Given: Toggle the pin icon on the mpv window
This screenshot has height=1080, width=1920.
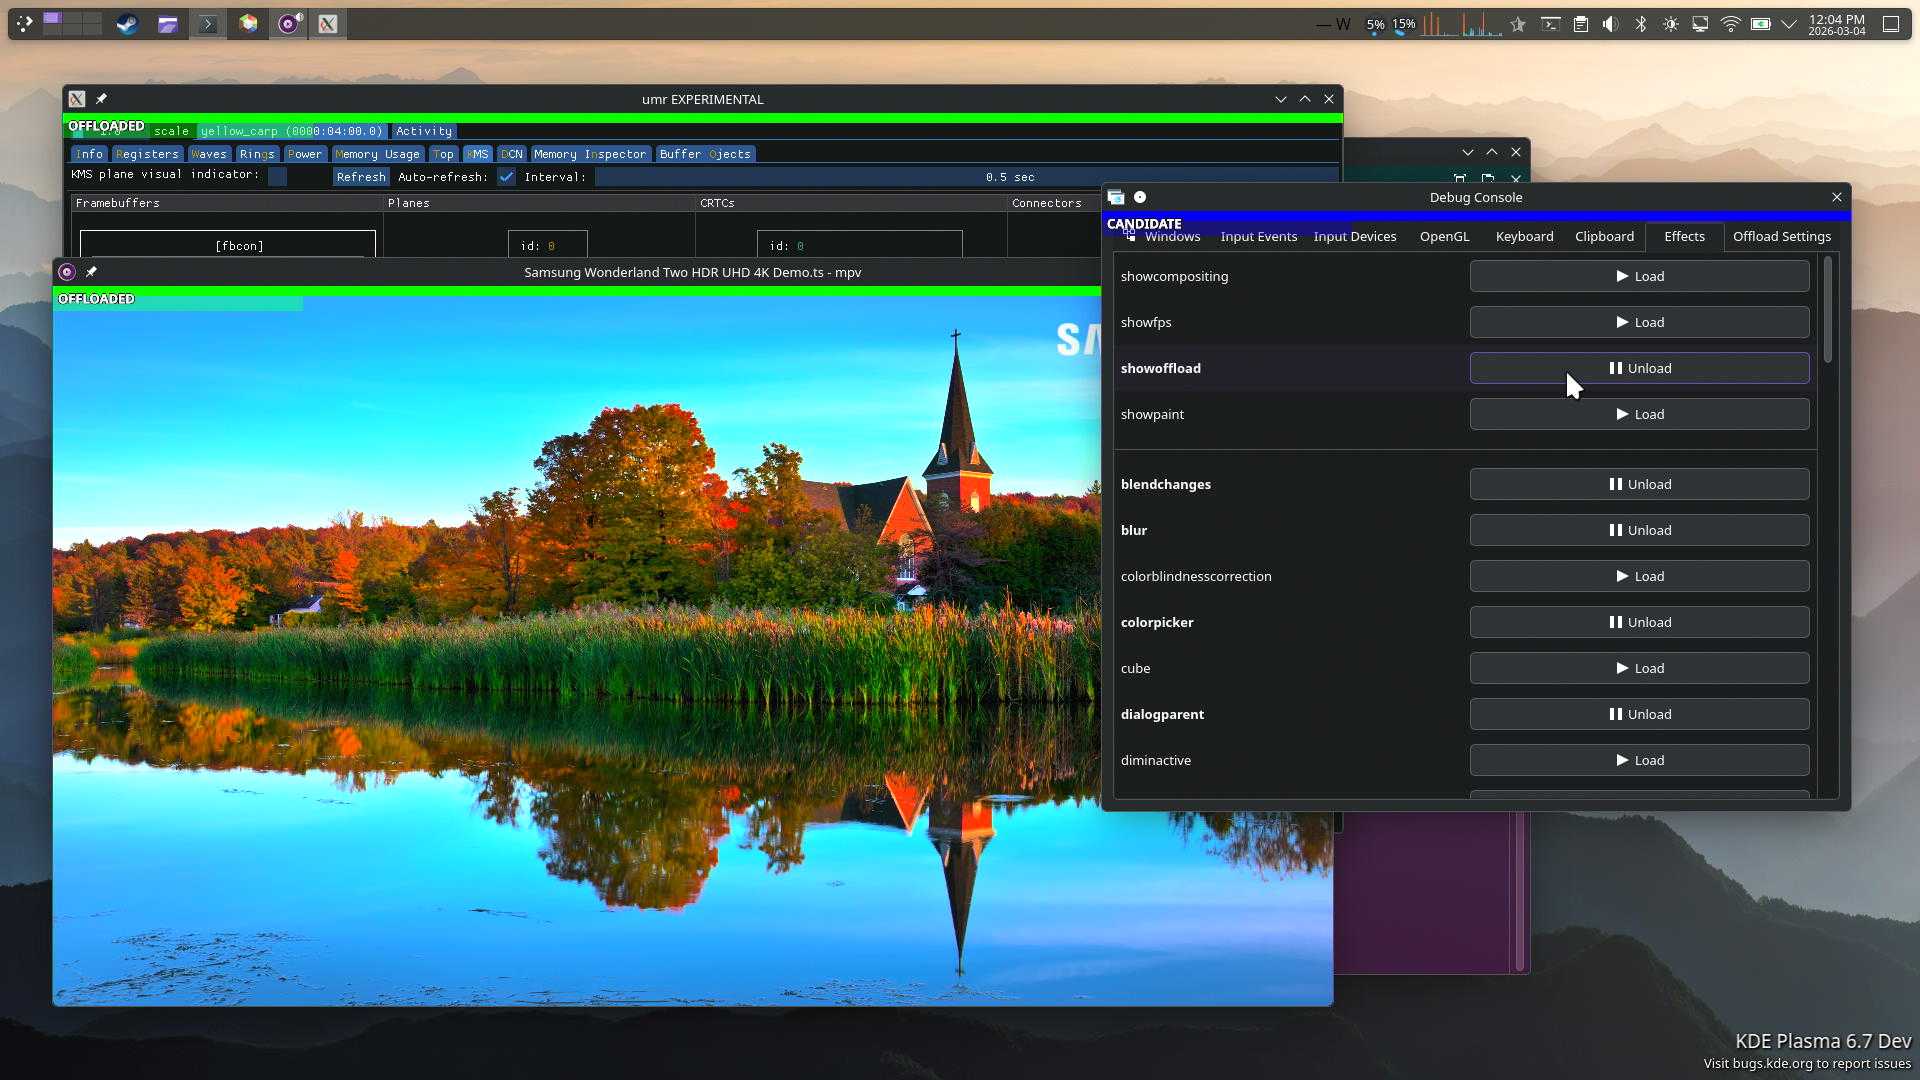Looking at the screenshot, I should (91, 271).
